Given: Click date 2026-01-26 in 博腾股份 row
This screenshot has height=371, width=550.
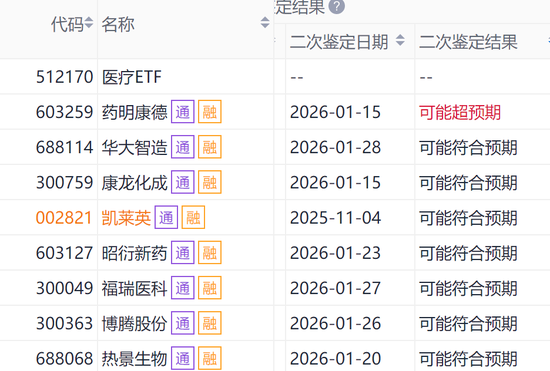Looking at the screenshot, I should [x=335, y=324].
